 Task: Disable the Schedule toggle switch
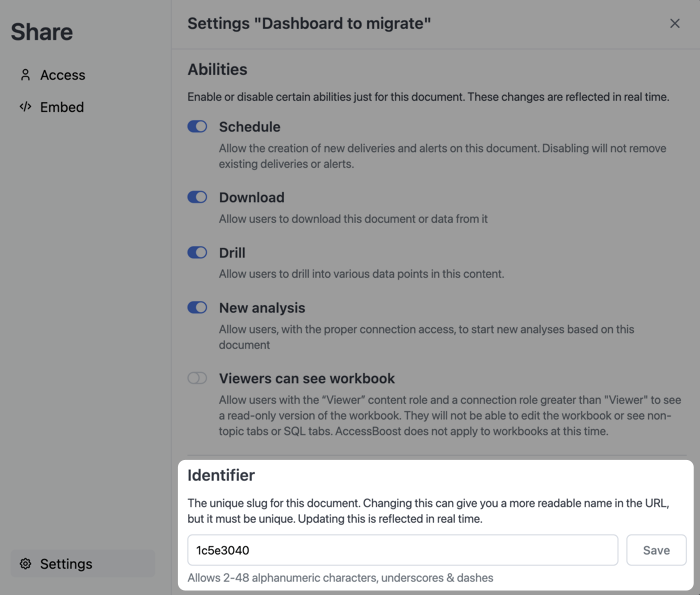[x=197, y=127]
